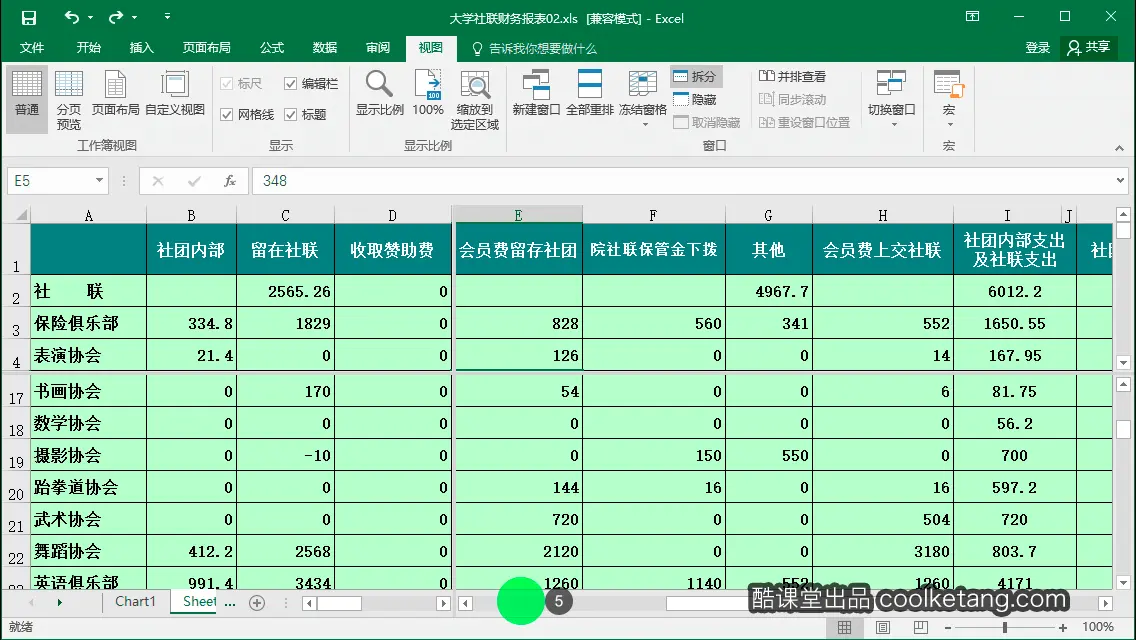Open the Undo history dropdown arrow
Image resolution: width=1136 pixels, height=640 pixels.
91,17
